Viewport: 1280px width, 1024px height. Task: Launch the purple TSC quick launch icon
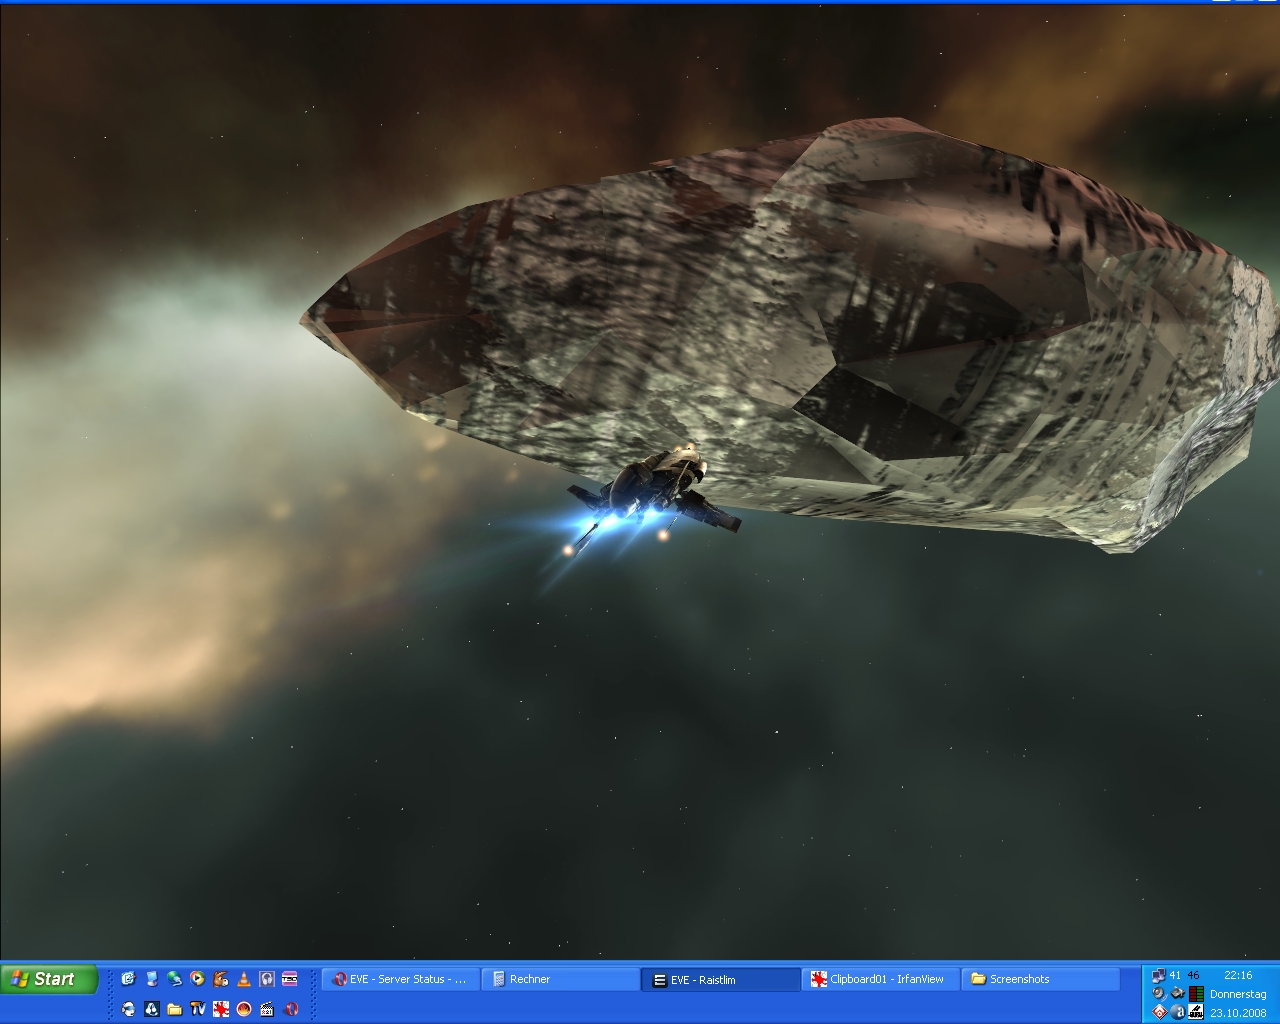(289, 979)
